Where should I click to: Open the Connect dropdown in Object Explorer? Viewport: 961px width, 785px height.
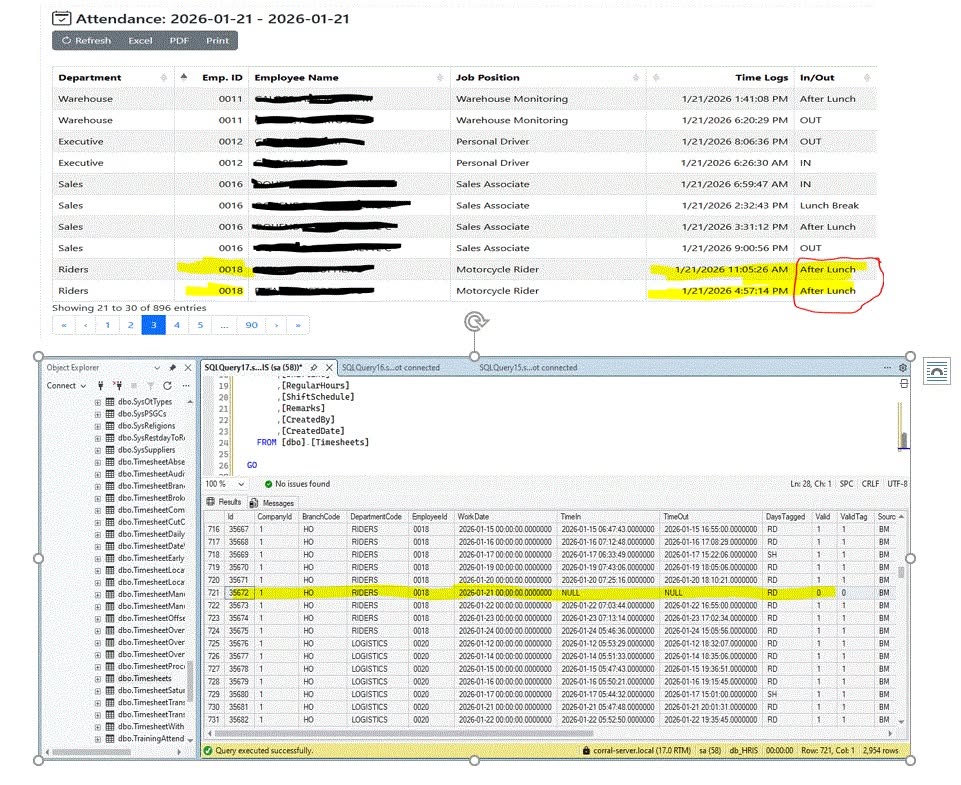[x=66, y=385]
